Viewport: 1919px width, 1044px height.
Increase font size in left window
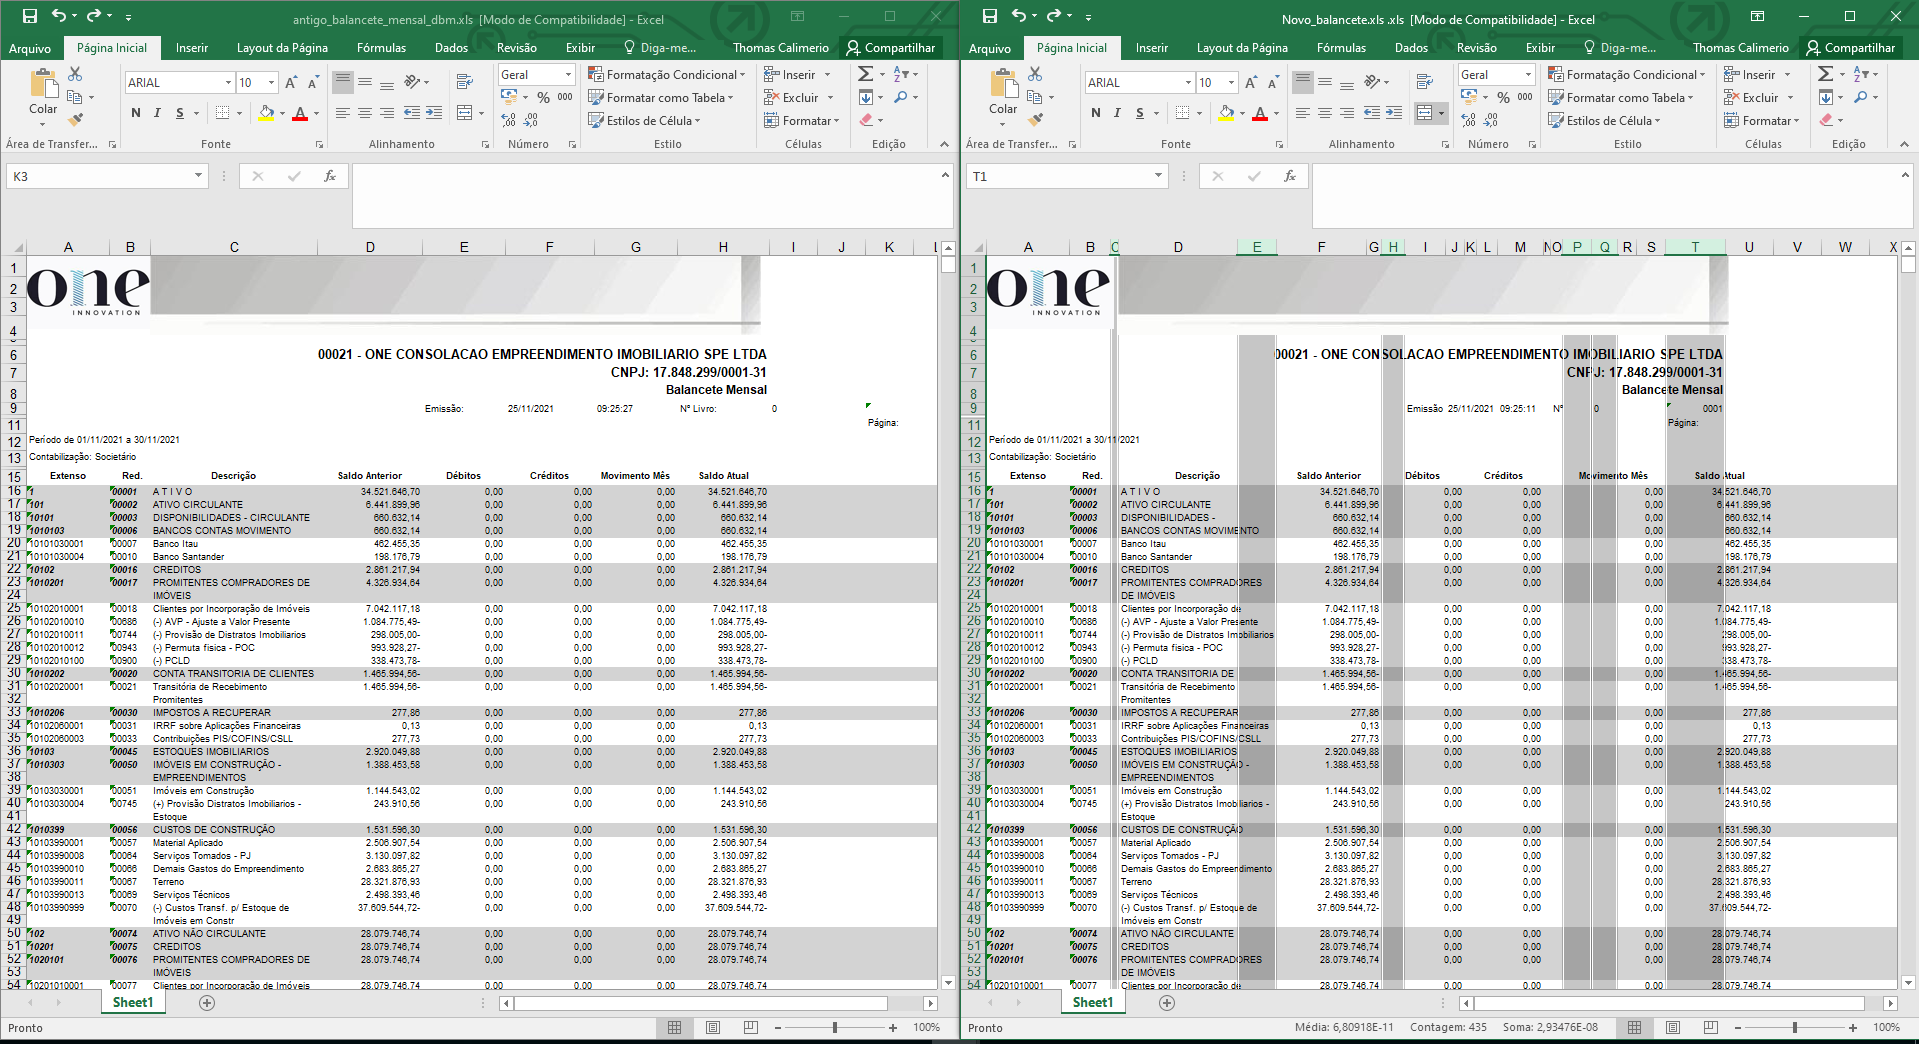pos(291,82)
